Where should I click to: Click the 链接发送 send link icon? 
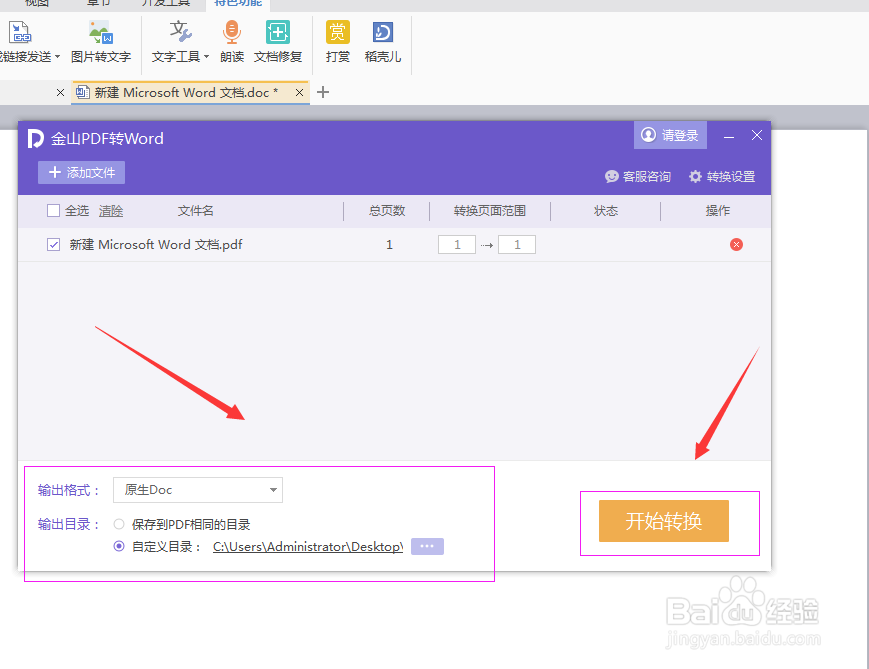21,33
